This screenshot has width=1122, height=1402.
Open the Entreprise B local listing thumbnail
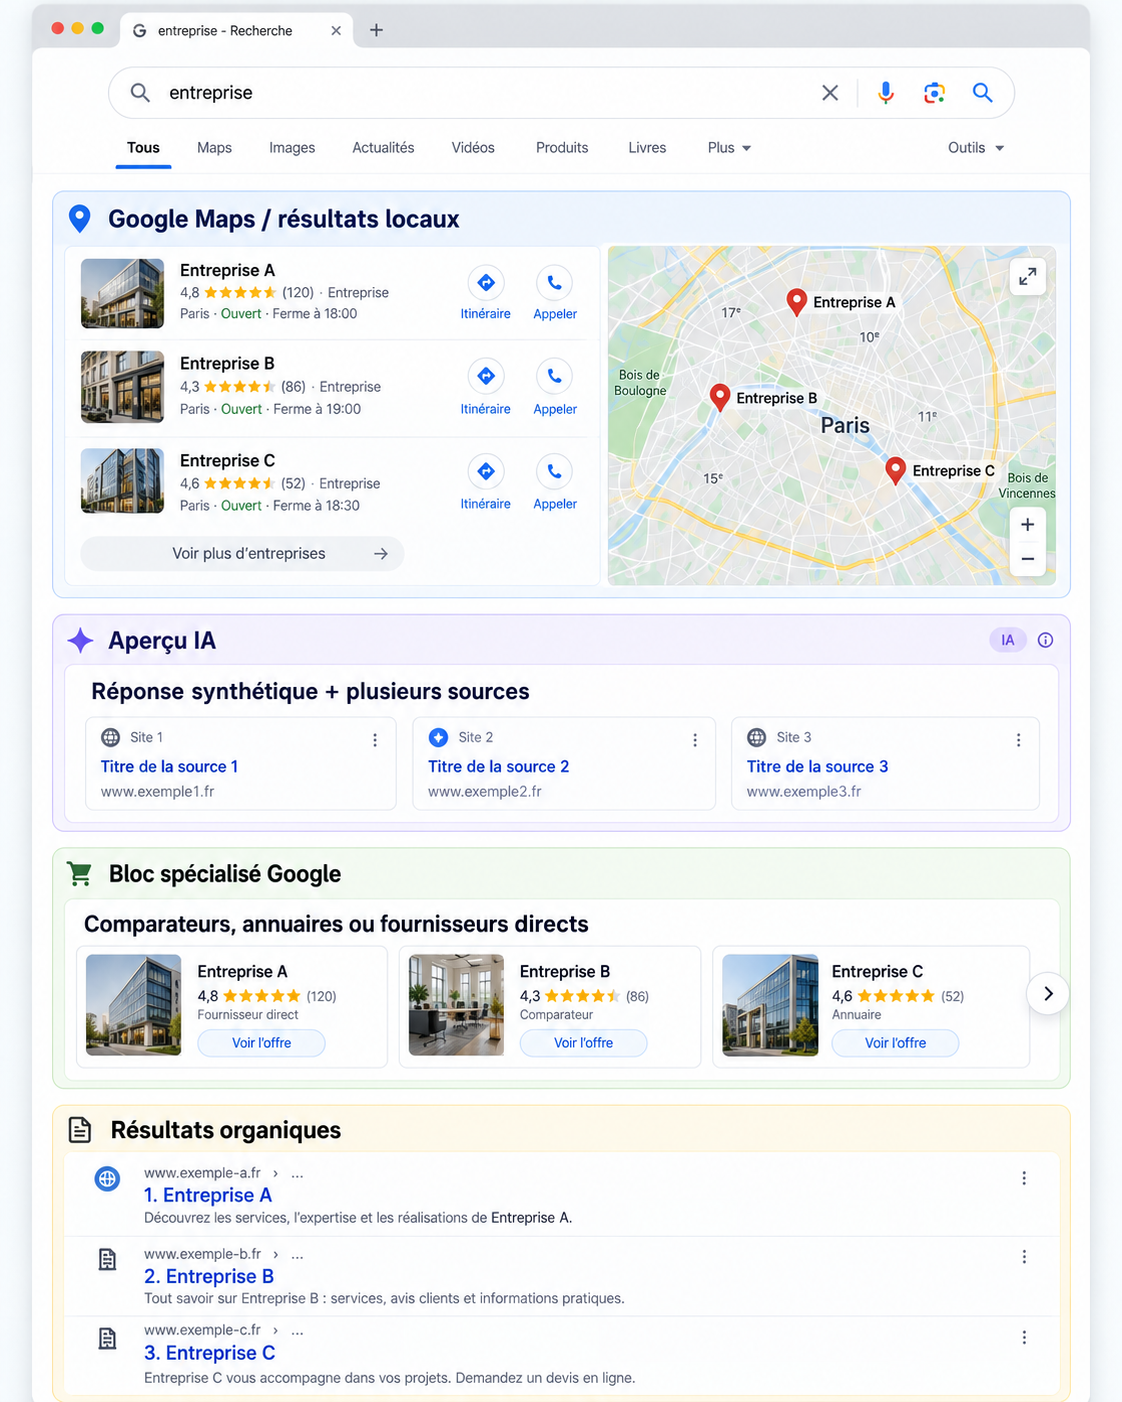[122, 387]
